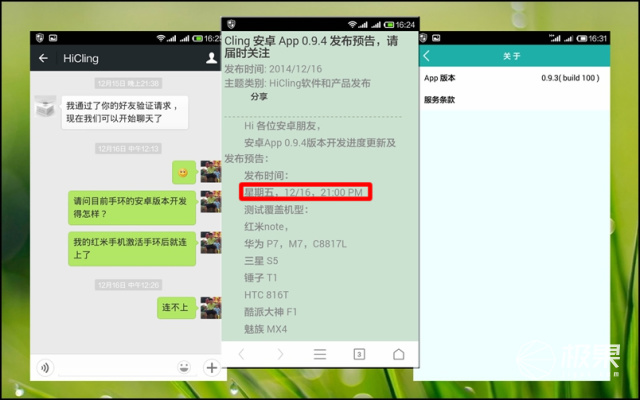
Task: Tap the version value '0.9.3( build 100 )'
Action: point(570,78)
